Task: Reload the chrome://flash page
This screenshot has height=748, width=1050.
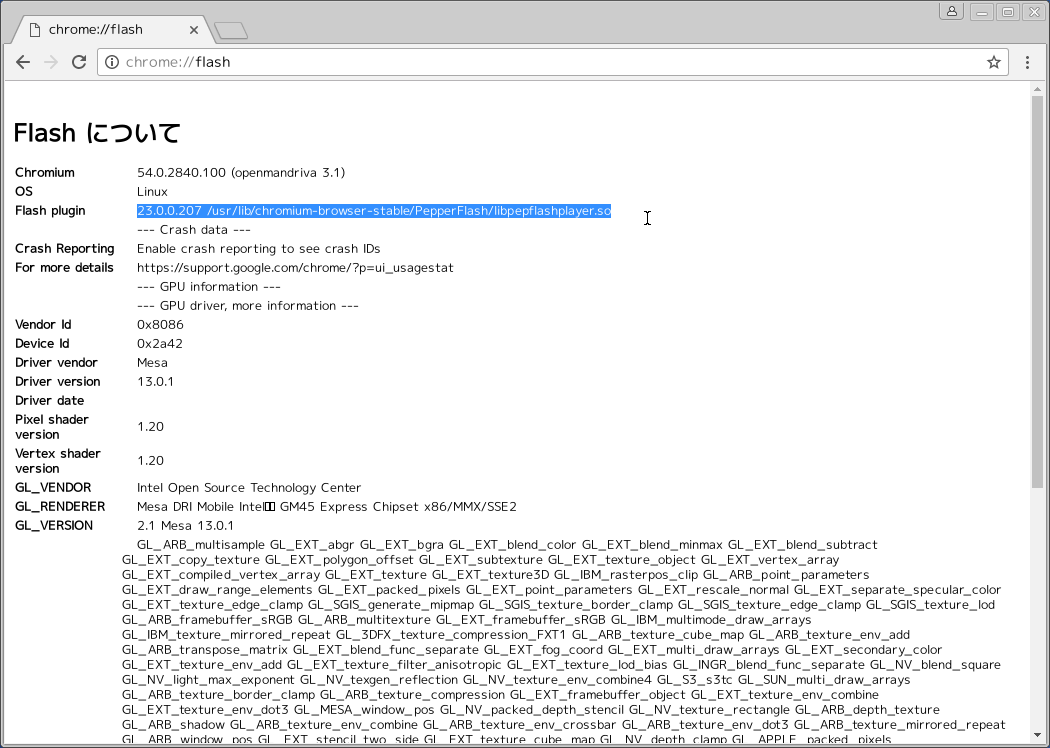Action: point(79,62)
